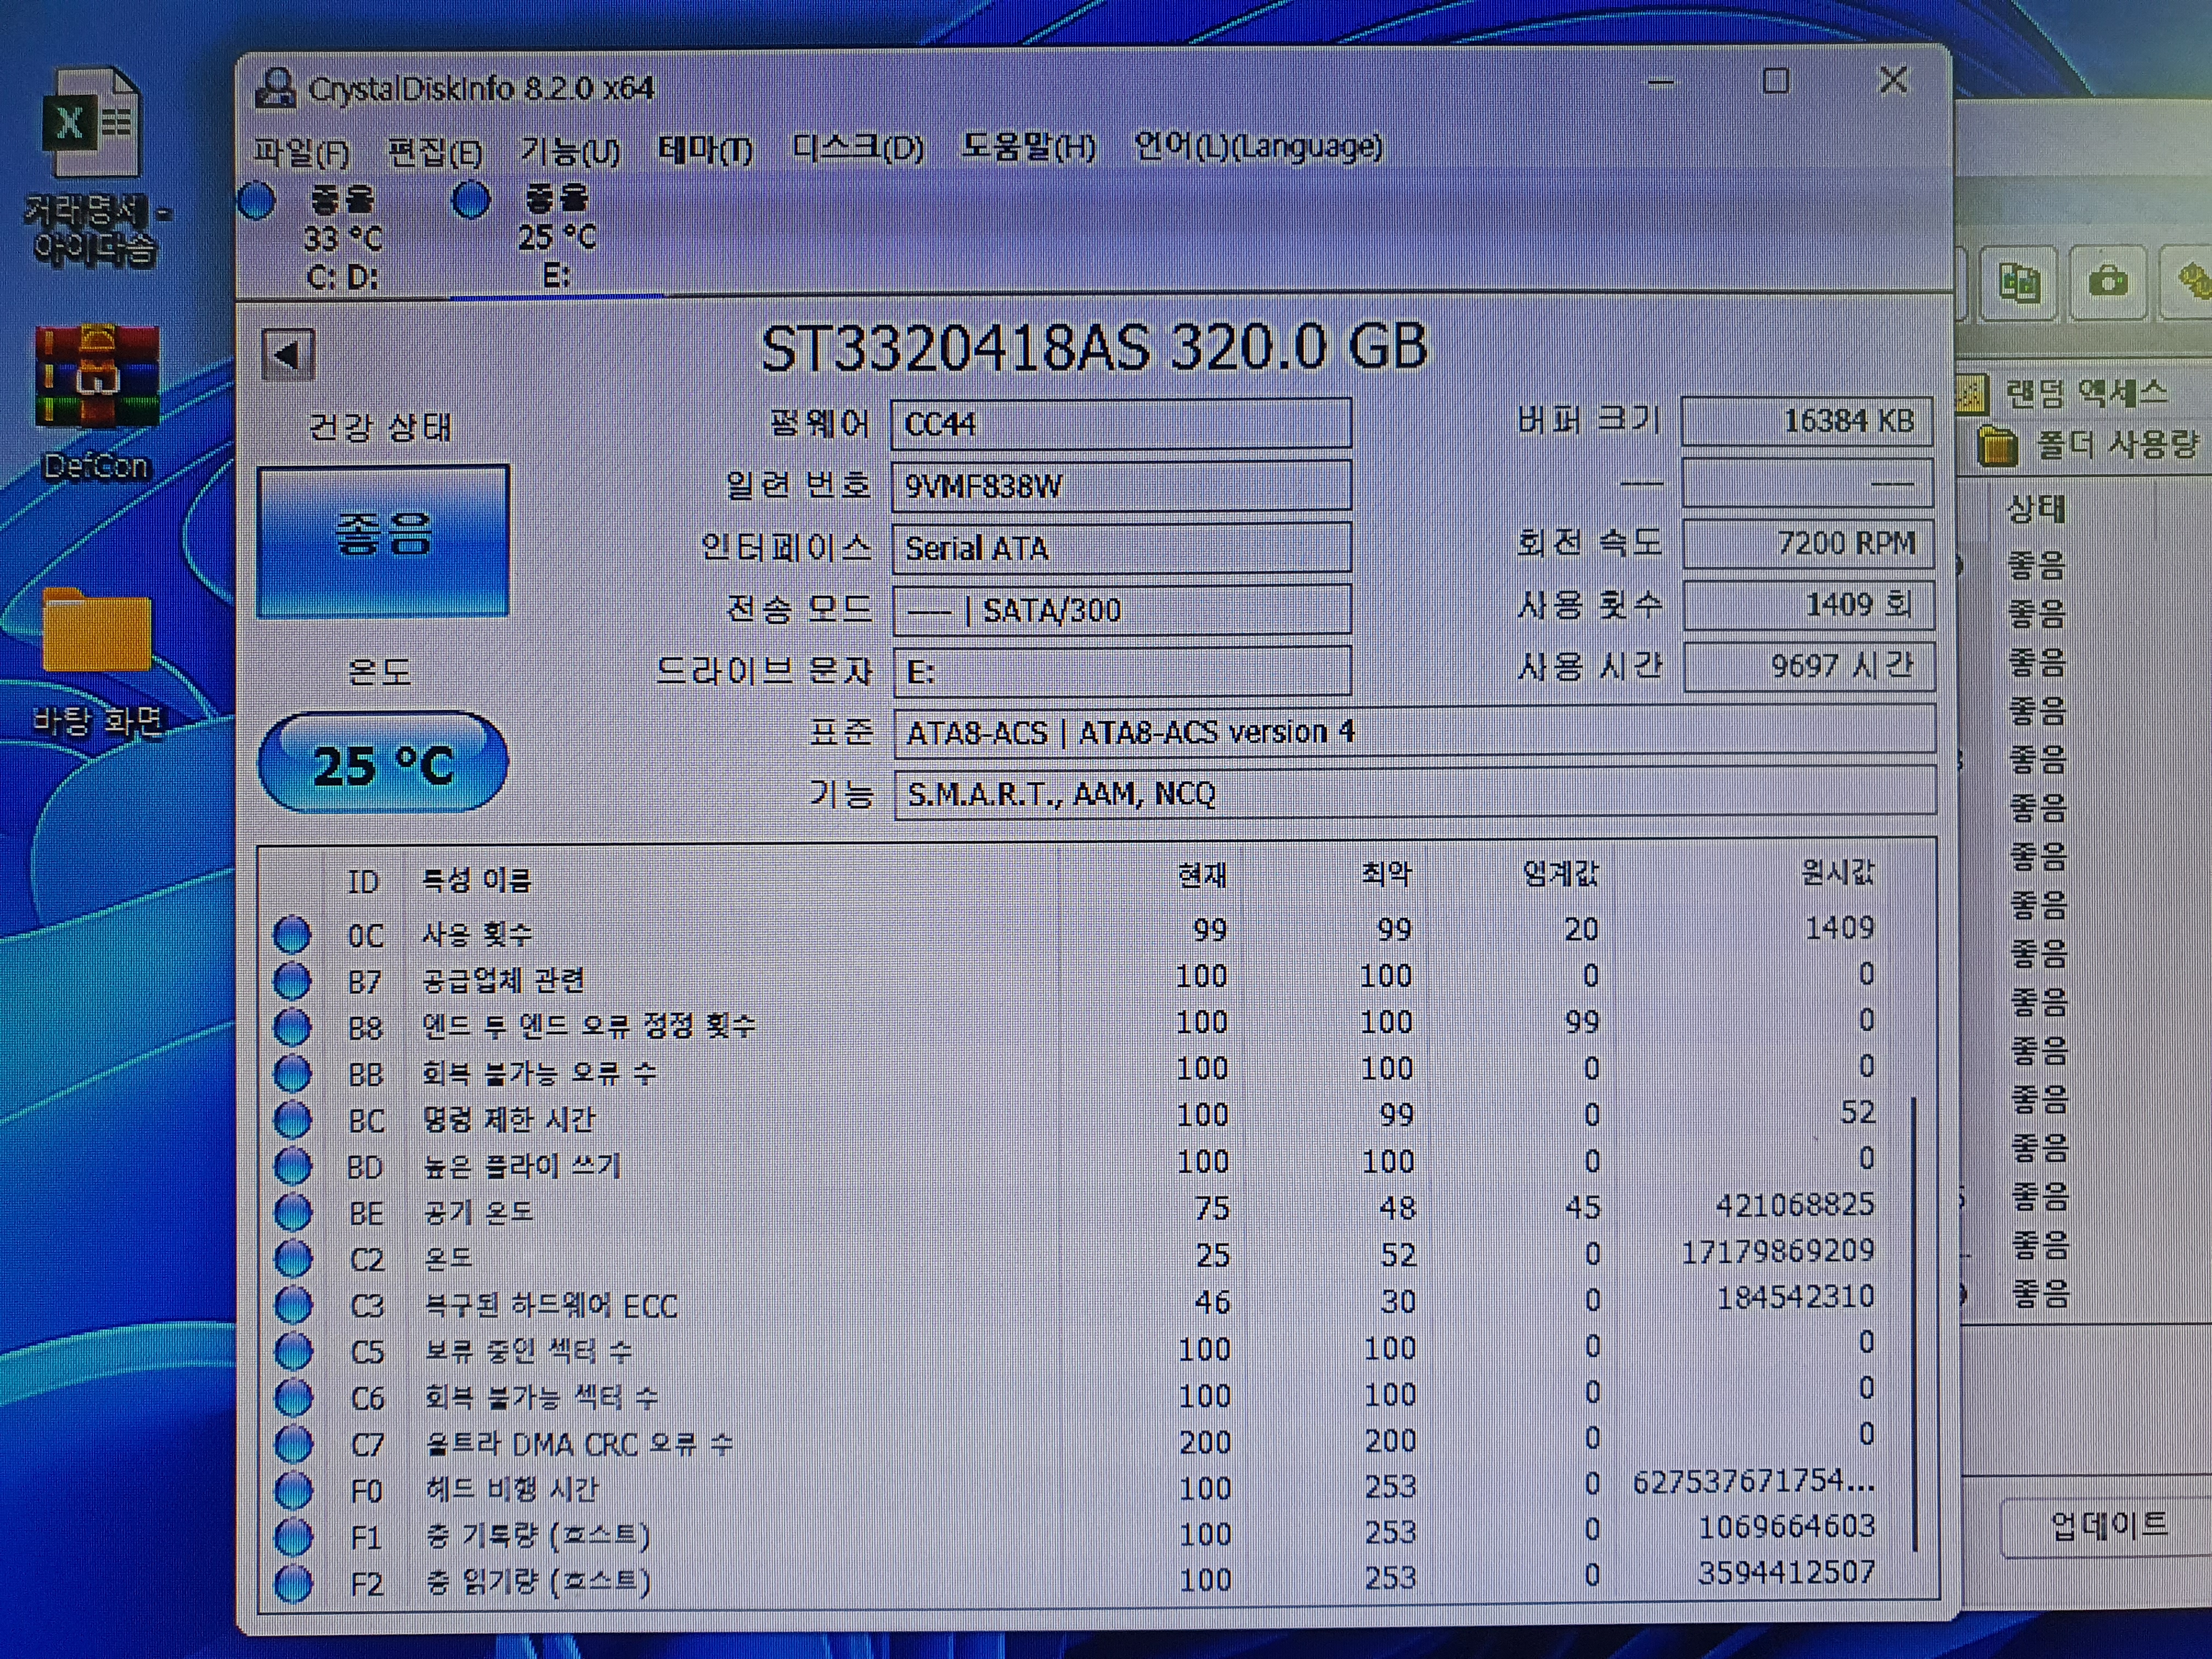Click the CrystalDiskInfo title bar icon

(276, 88)
